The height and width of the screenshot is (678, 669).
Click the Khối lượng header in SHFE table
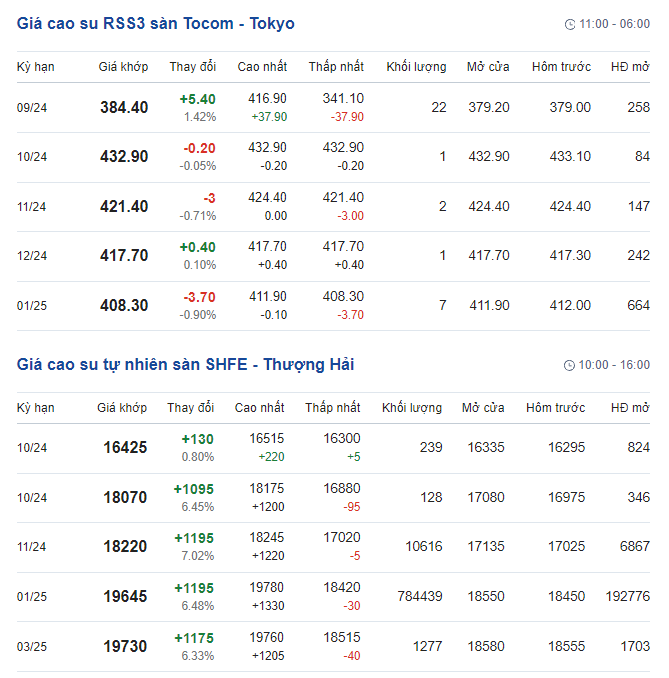pos(411,408)
